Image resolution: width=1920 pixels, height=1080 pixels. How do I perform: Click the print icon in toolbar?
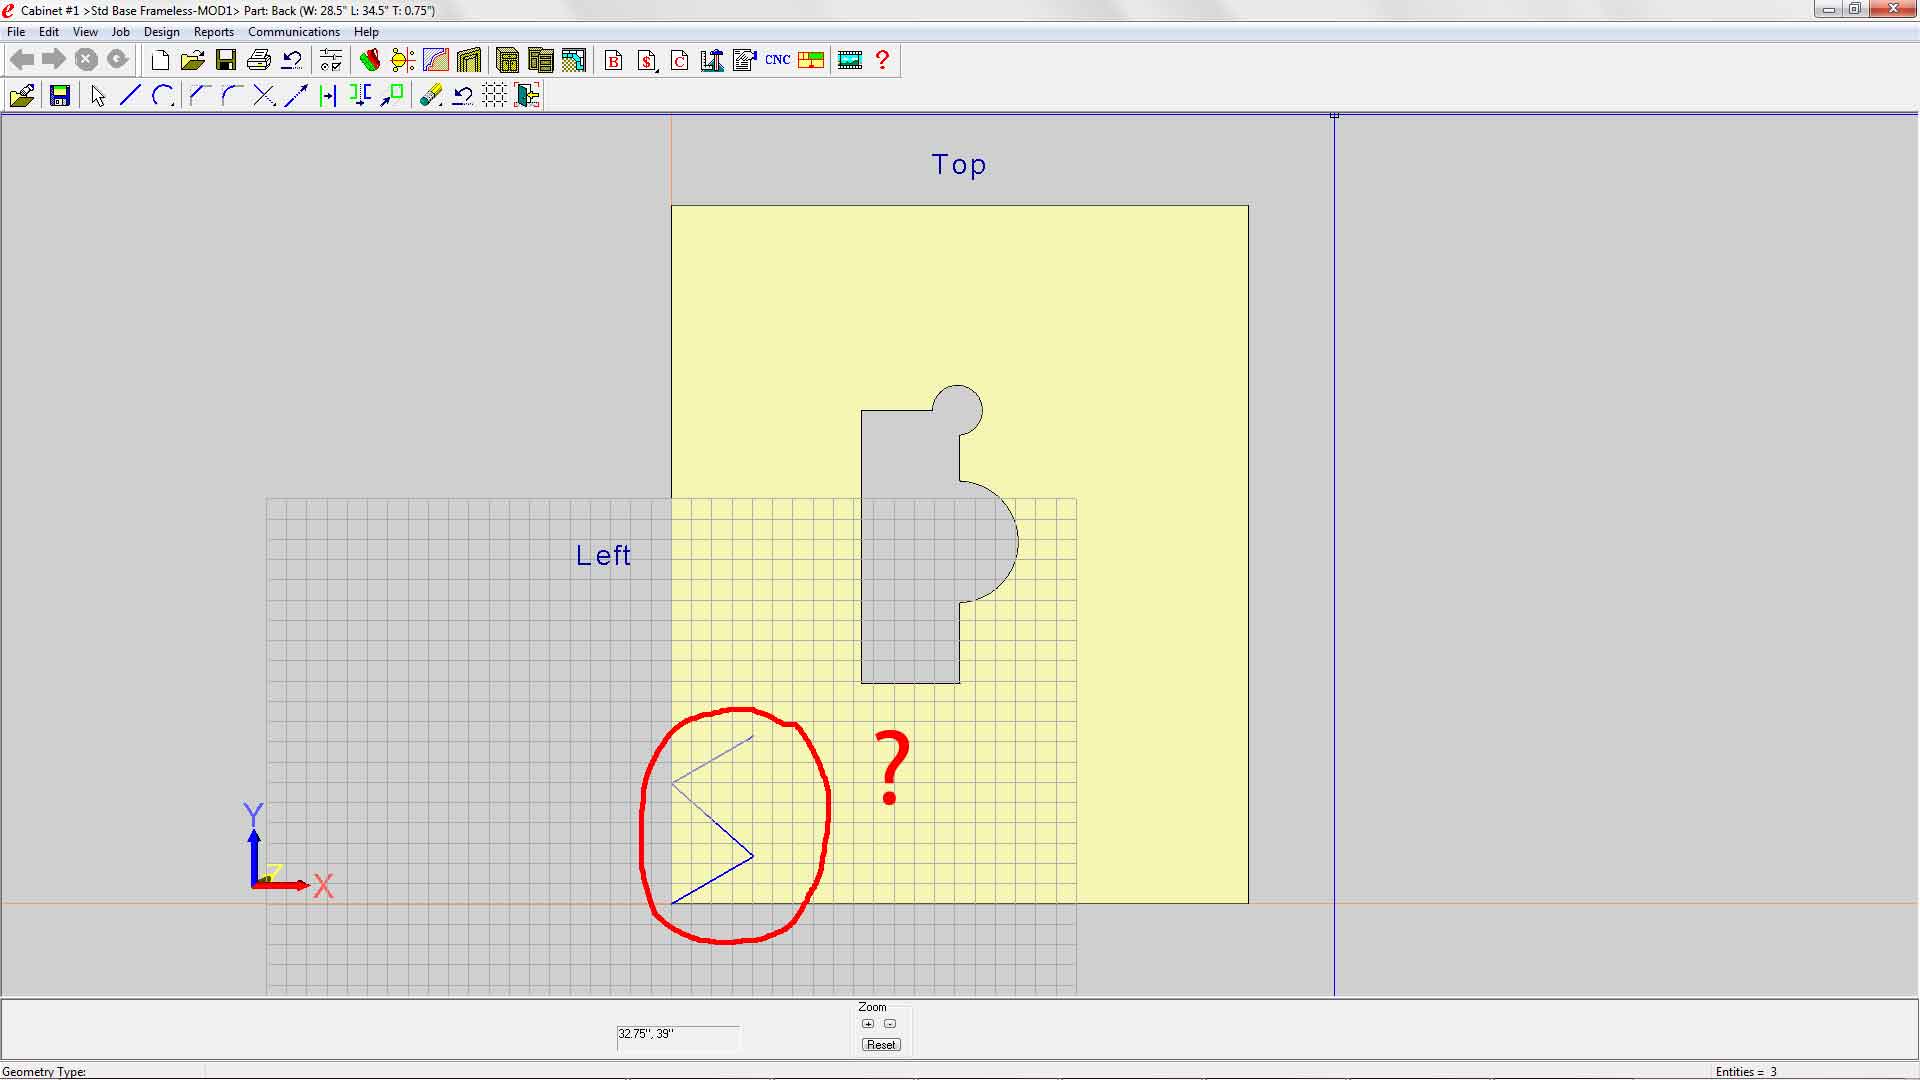(x=258, y=60)
